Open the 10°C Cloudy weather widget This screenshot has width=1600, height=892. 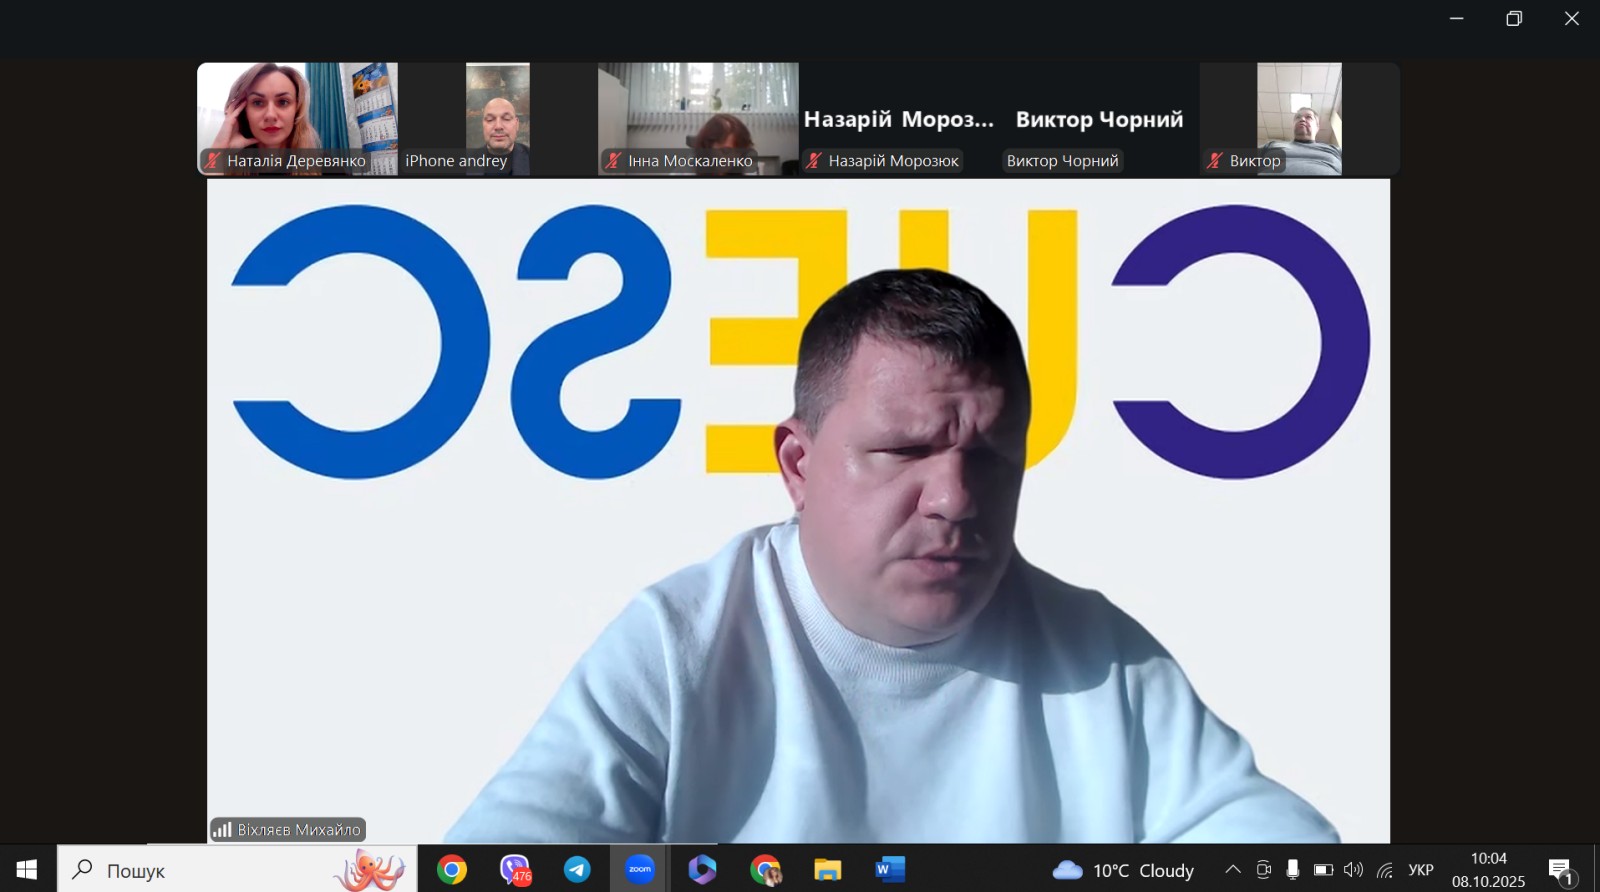coord(1123,870)
